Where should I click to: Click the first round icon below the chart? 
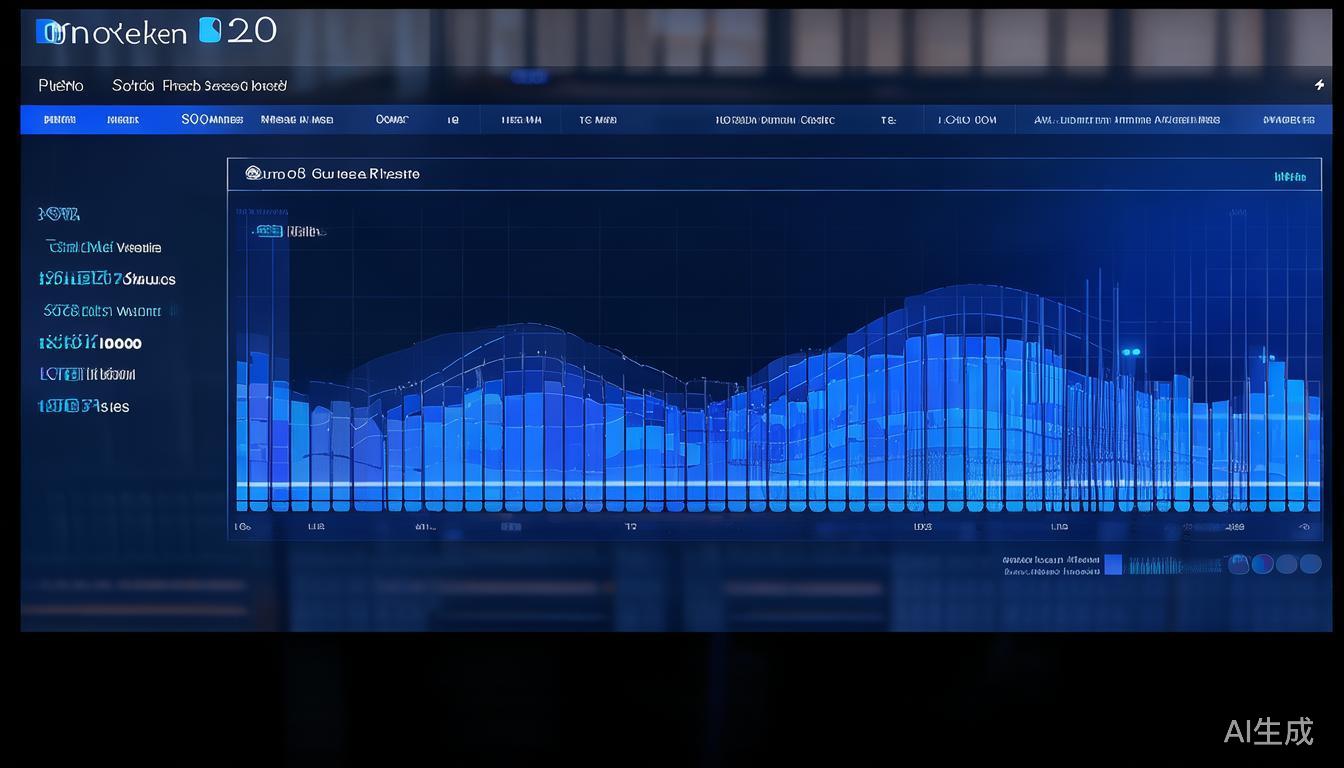pos(1239,564)
